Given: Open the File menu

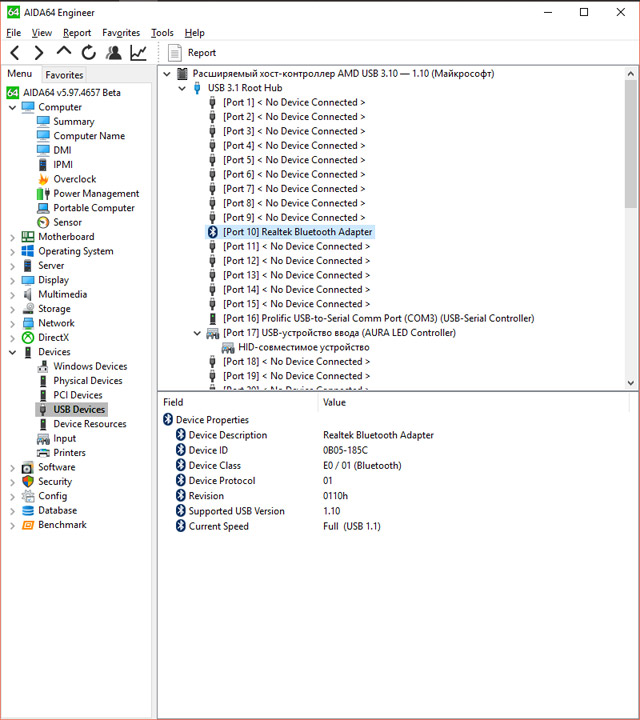Looking at the screenshot, I should coord(13,33).
